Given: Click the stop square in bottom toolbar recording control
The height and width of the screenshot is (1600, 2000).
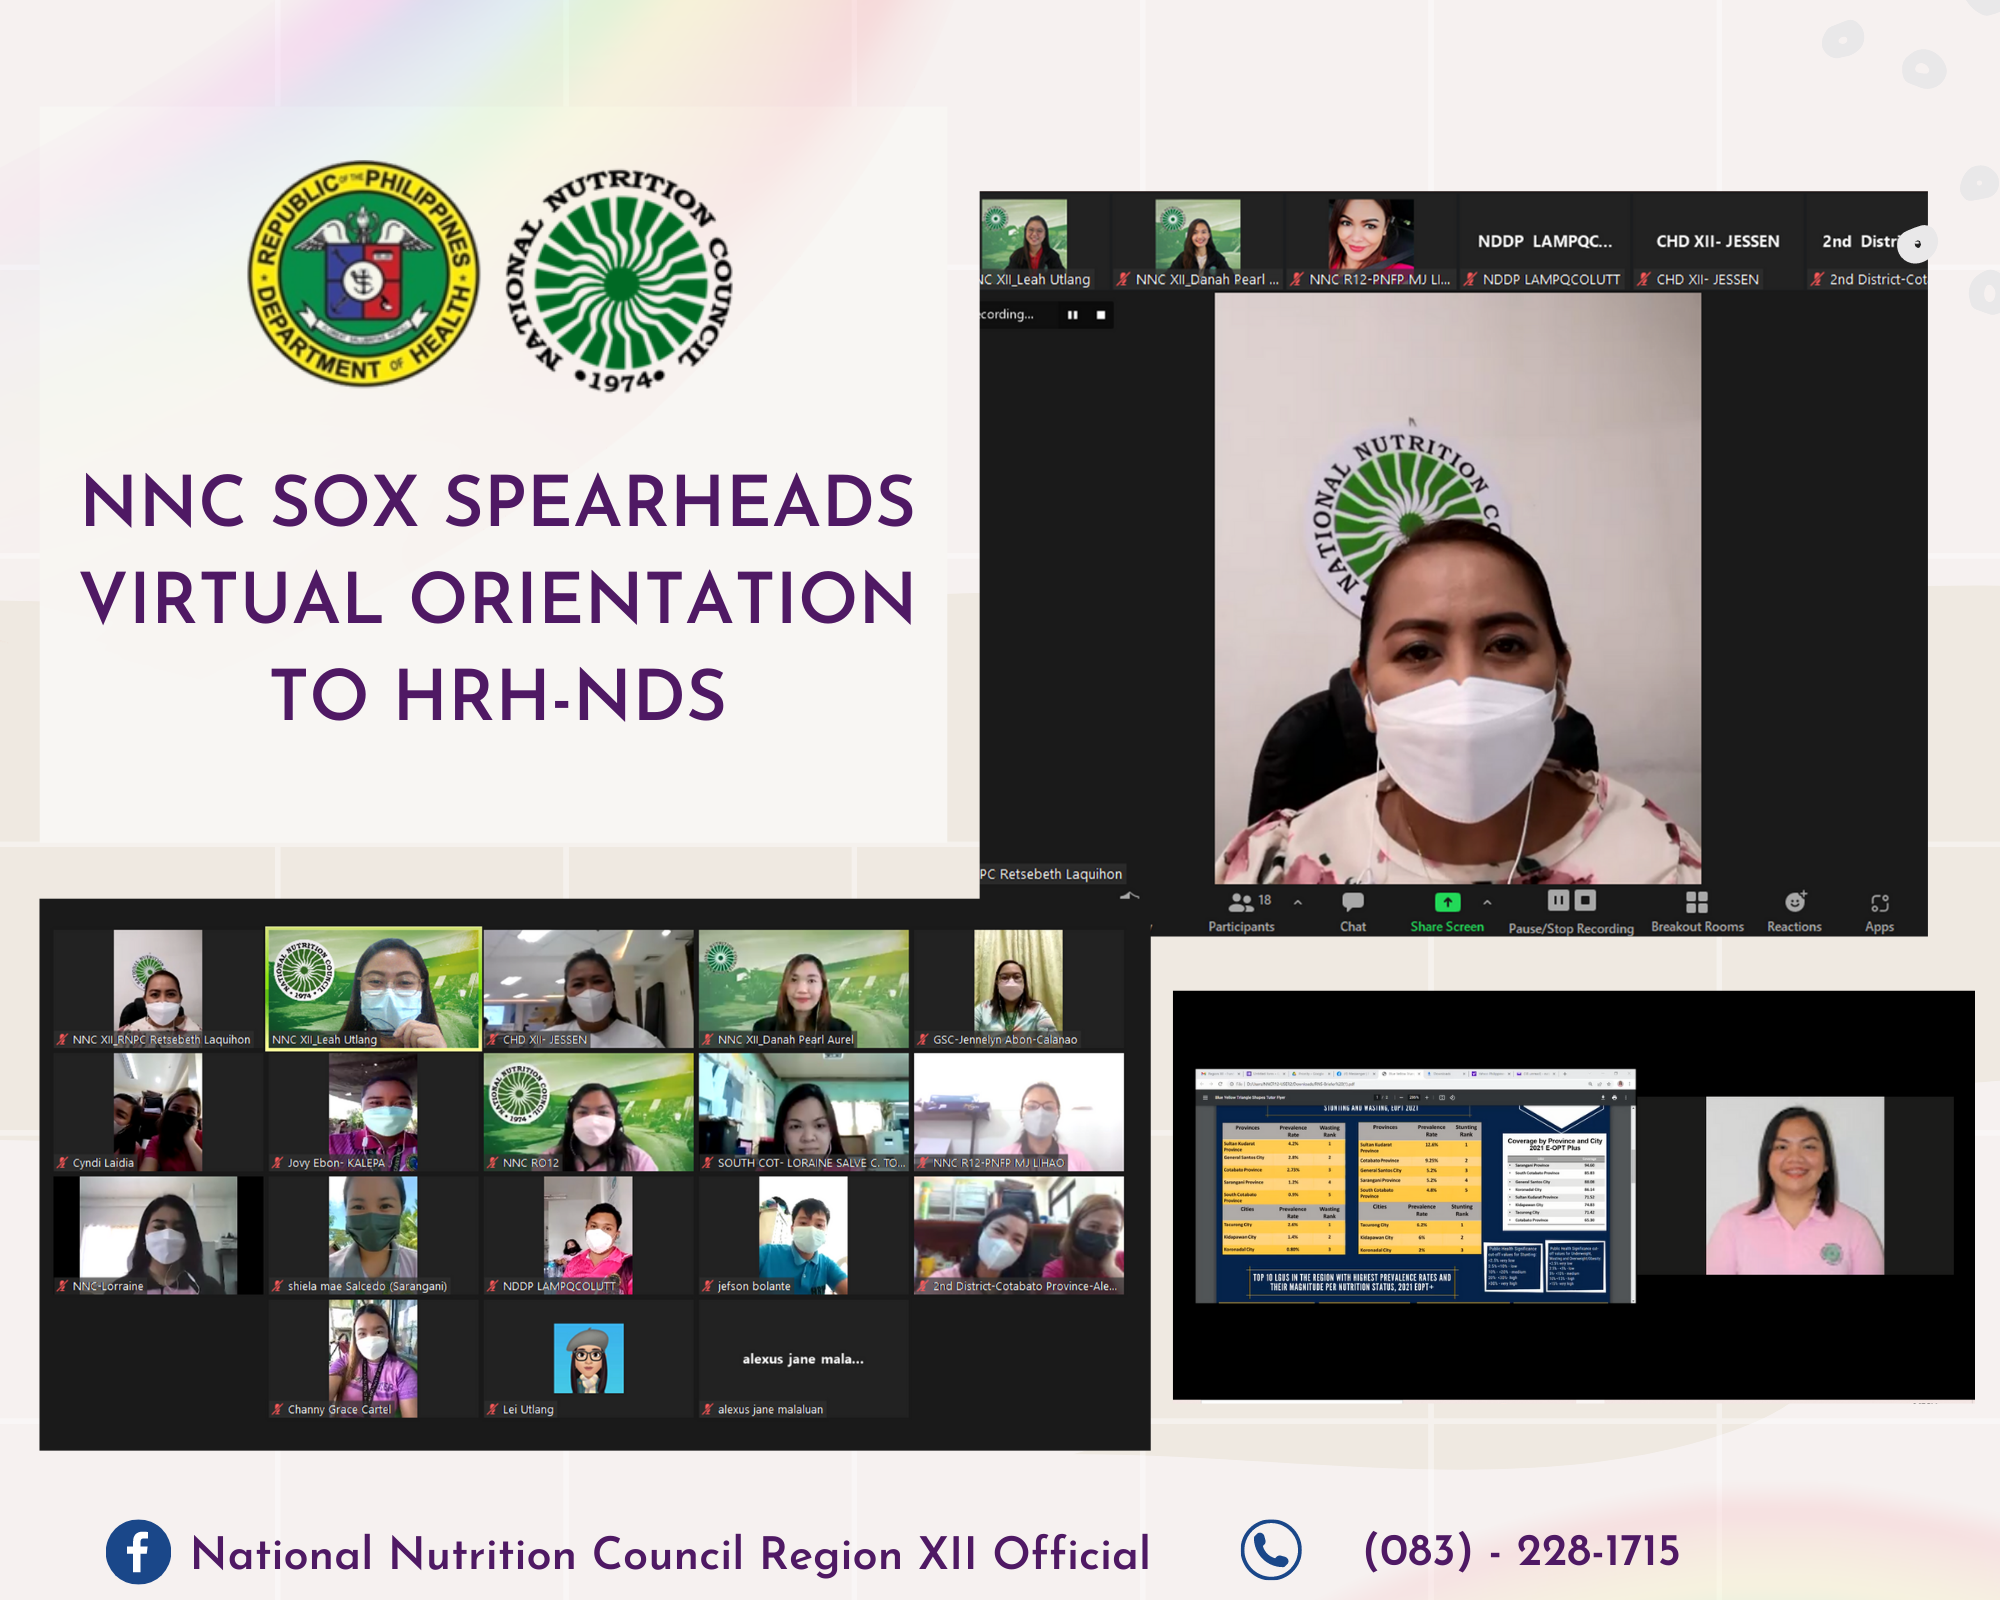Looking at the screenshot, I should 1585,900.
